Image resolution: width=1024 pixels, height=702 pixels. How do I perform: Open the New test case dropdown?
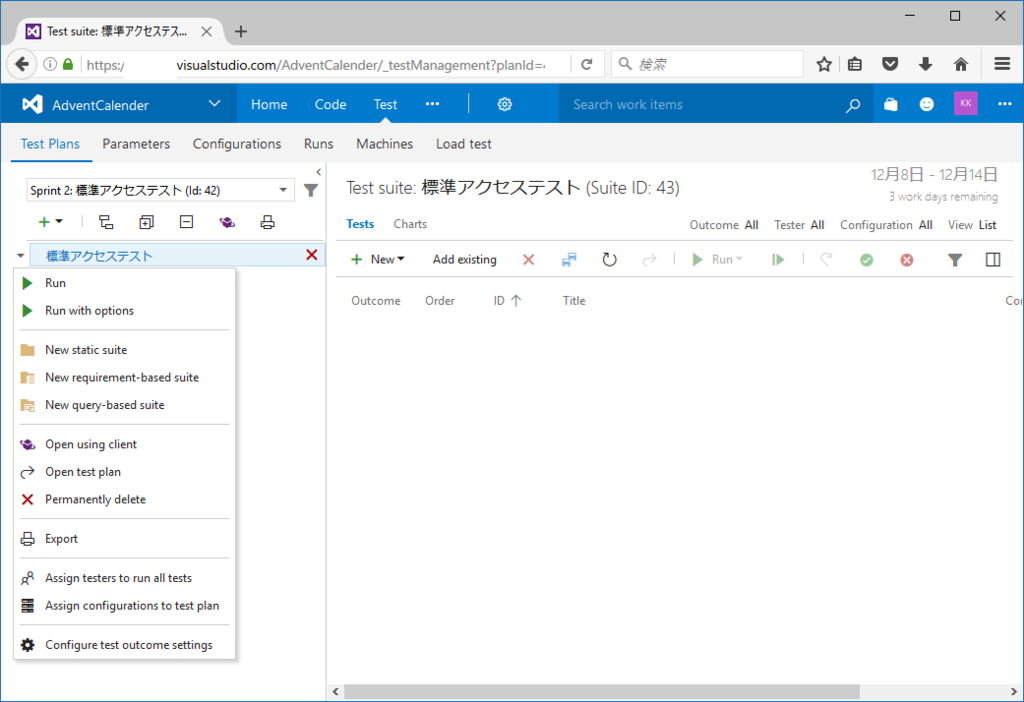pyautogui.click(x=378, y=259)
